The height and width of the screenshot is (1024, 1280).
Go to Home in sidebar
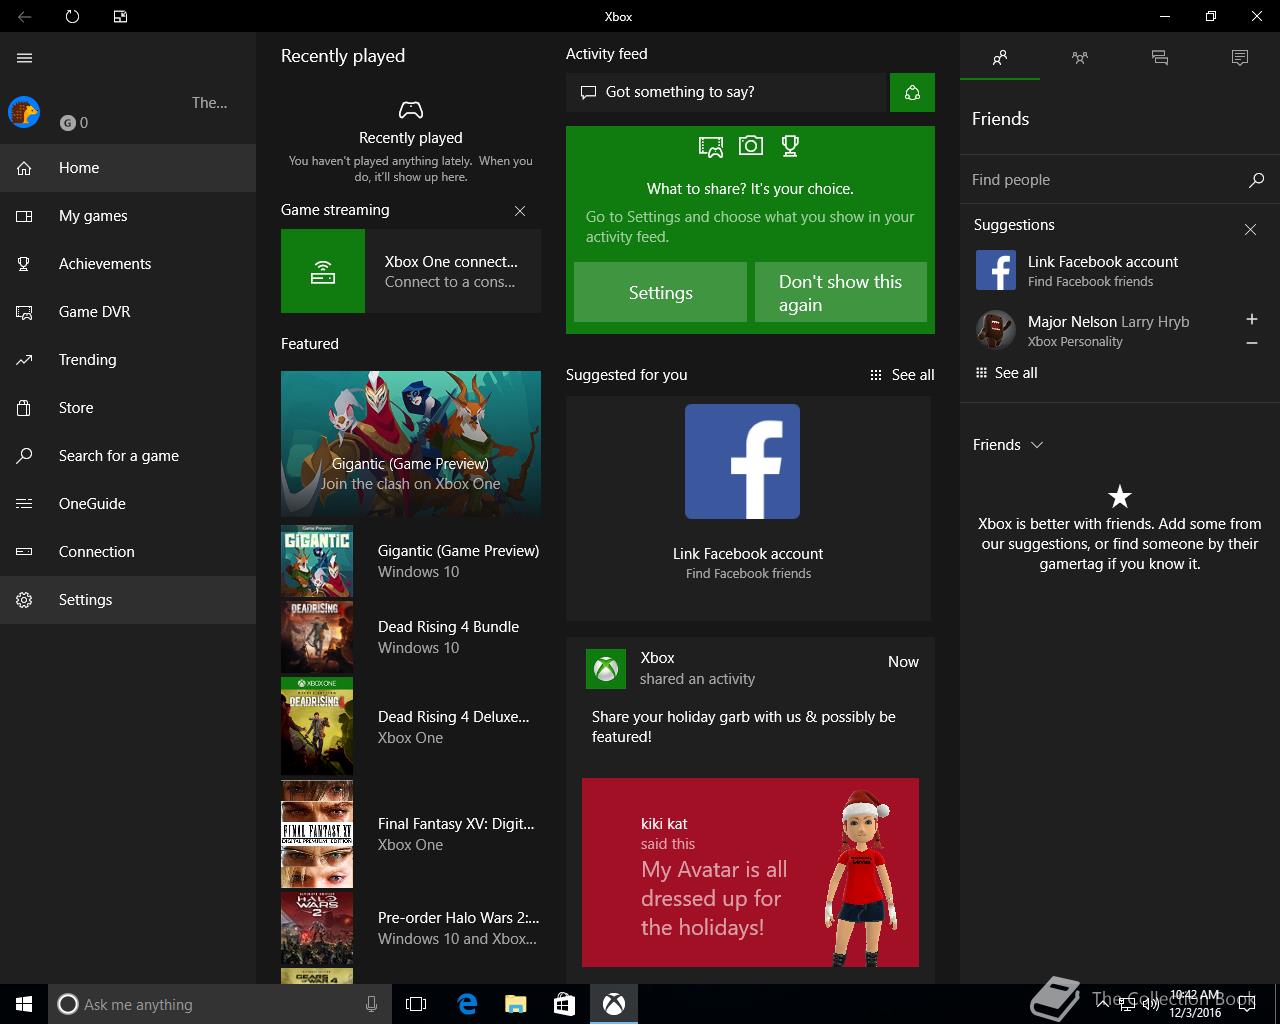[x=128, y=168]
